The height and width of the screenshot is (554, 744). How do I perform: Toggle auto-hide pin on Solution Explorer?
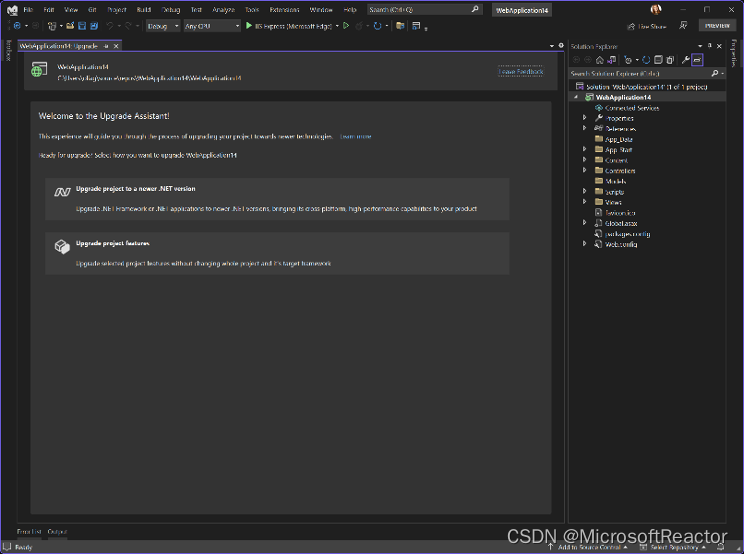click(710, 46)
